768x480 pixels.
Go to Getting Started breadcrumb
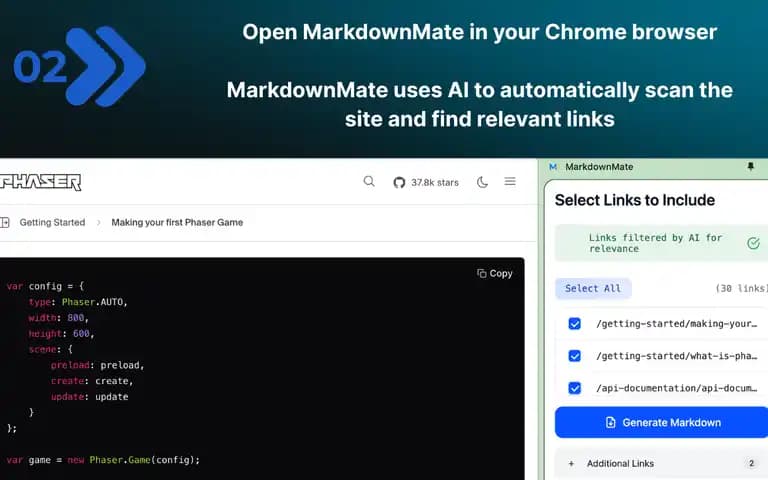pos(52,222)
